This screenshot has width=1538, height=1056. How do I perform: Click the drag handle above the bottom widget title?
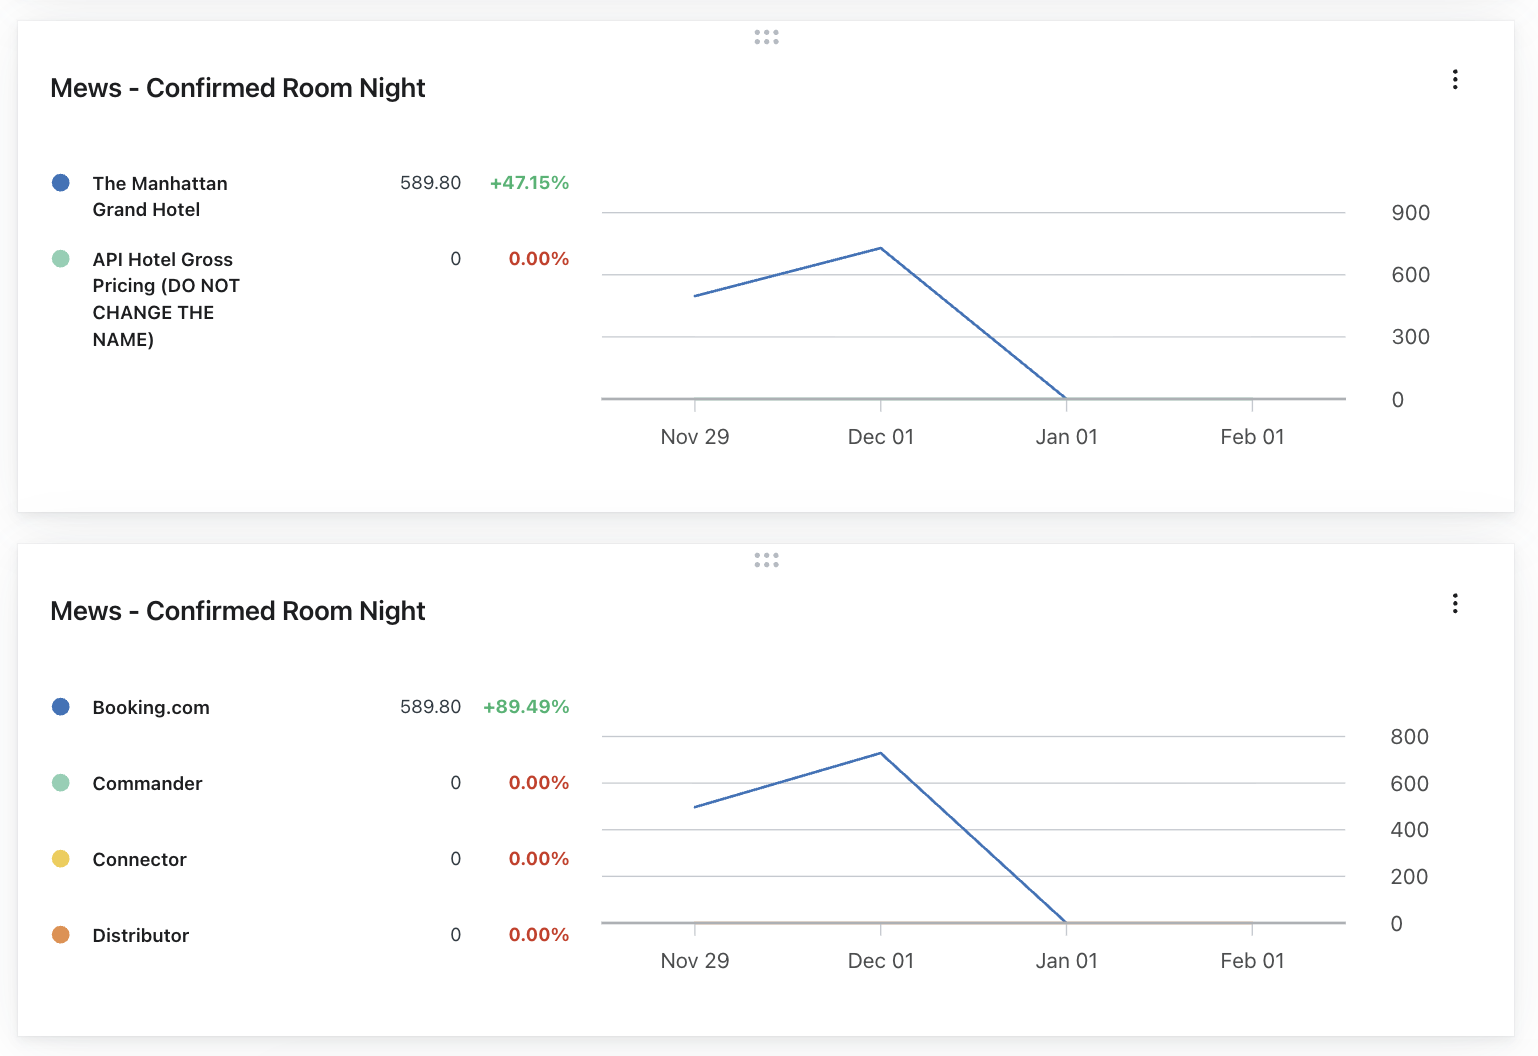click(766, 560)
